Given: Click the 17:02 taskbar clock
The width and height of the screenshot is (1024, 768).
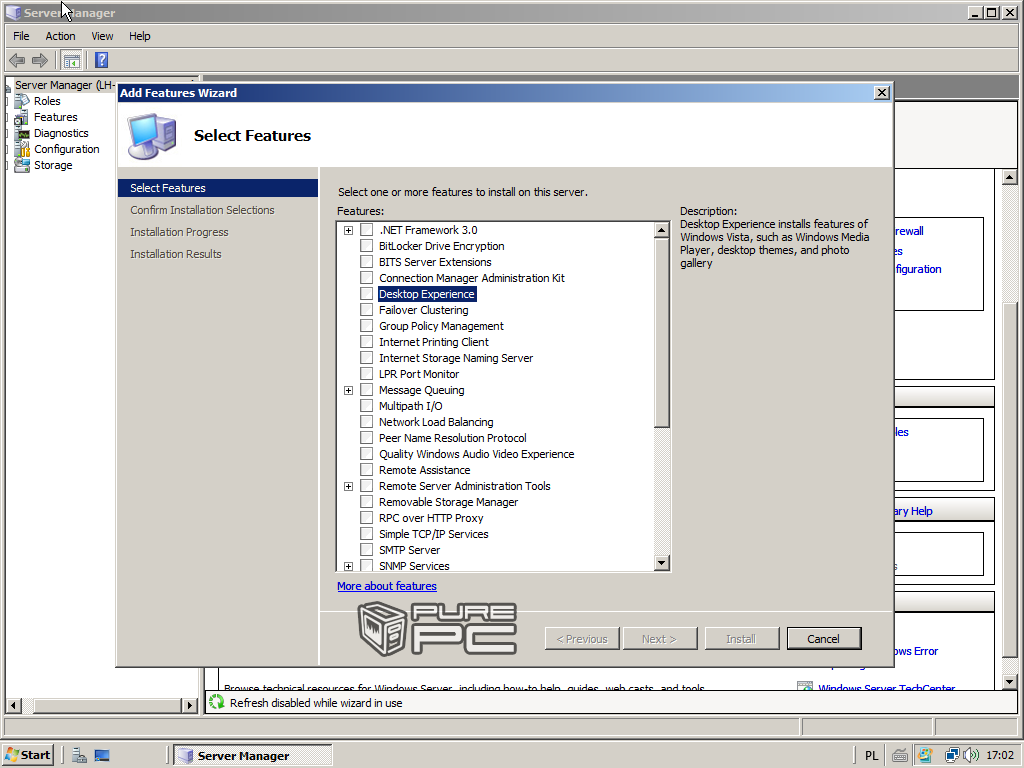Looking at the screenshot, I should tap(1000, 756).
